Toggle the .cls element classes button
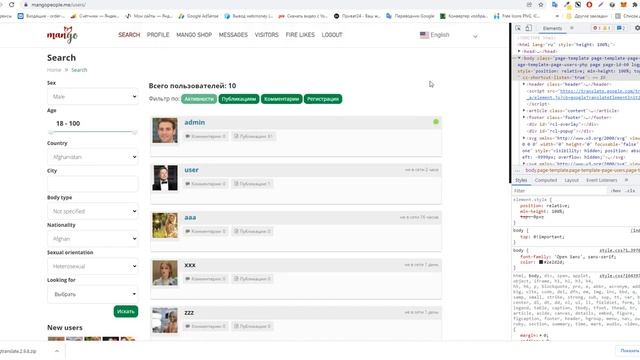 coord(631,191)
